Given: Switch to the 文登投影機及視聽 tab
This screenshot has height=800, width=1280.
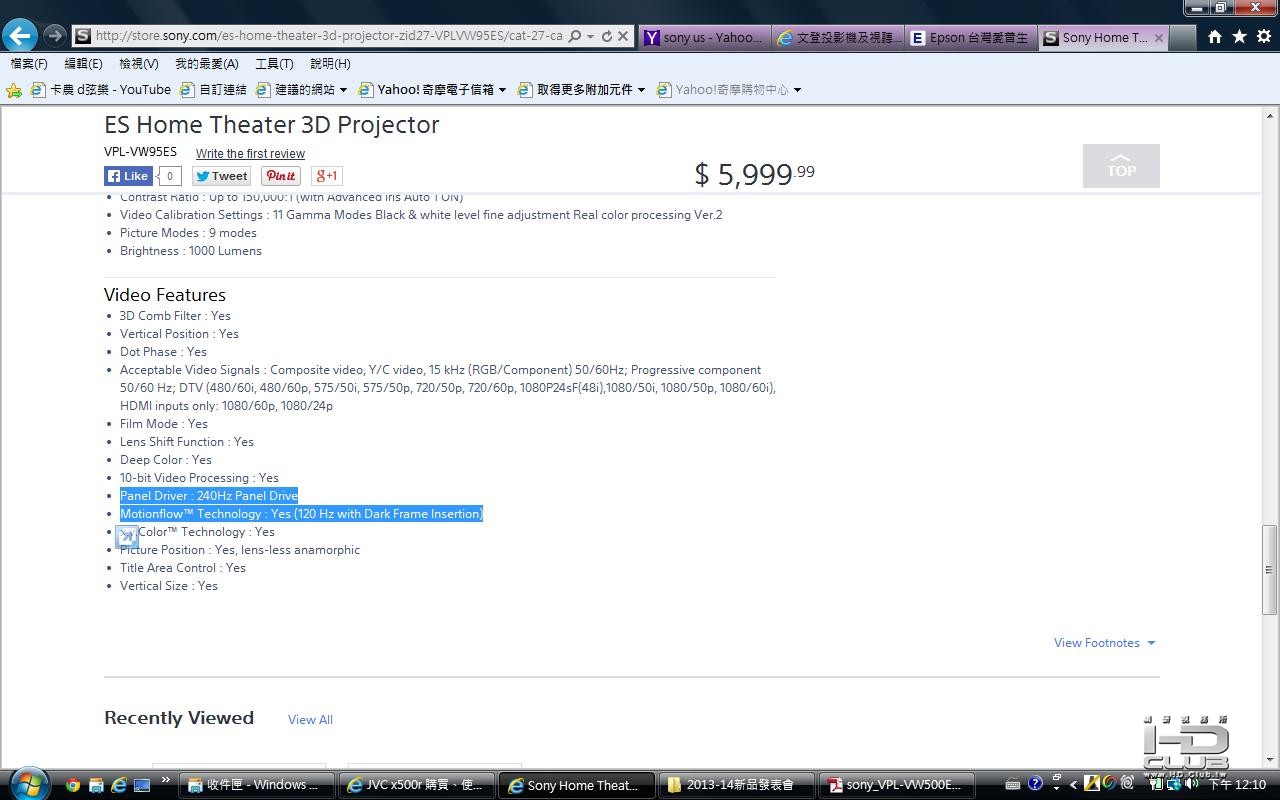Looking at the screenshot, I should [838, 37].
